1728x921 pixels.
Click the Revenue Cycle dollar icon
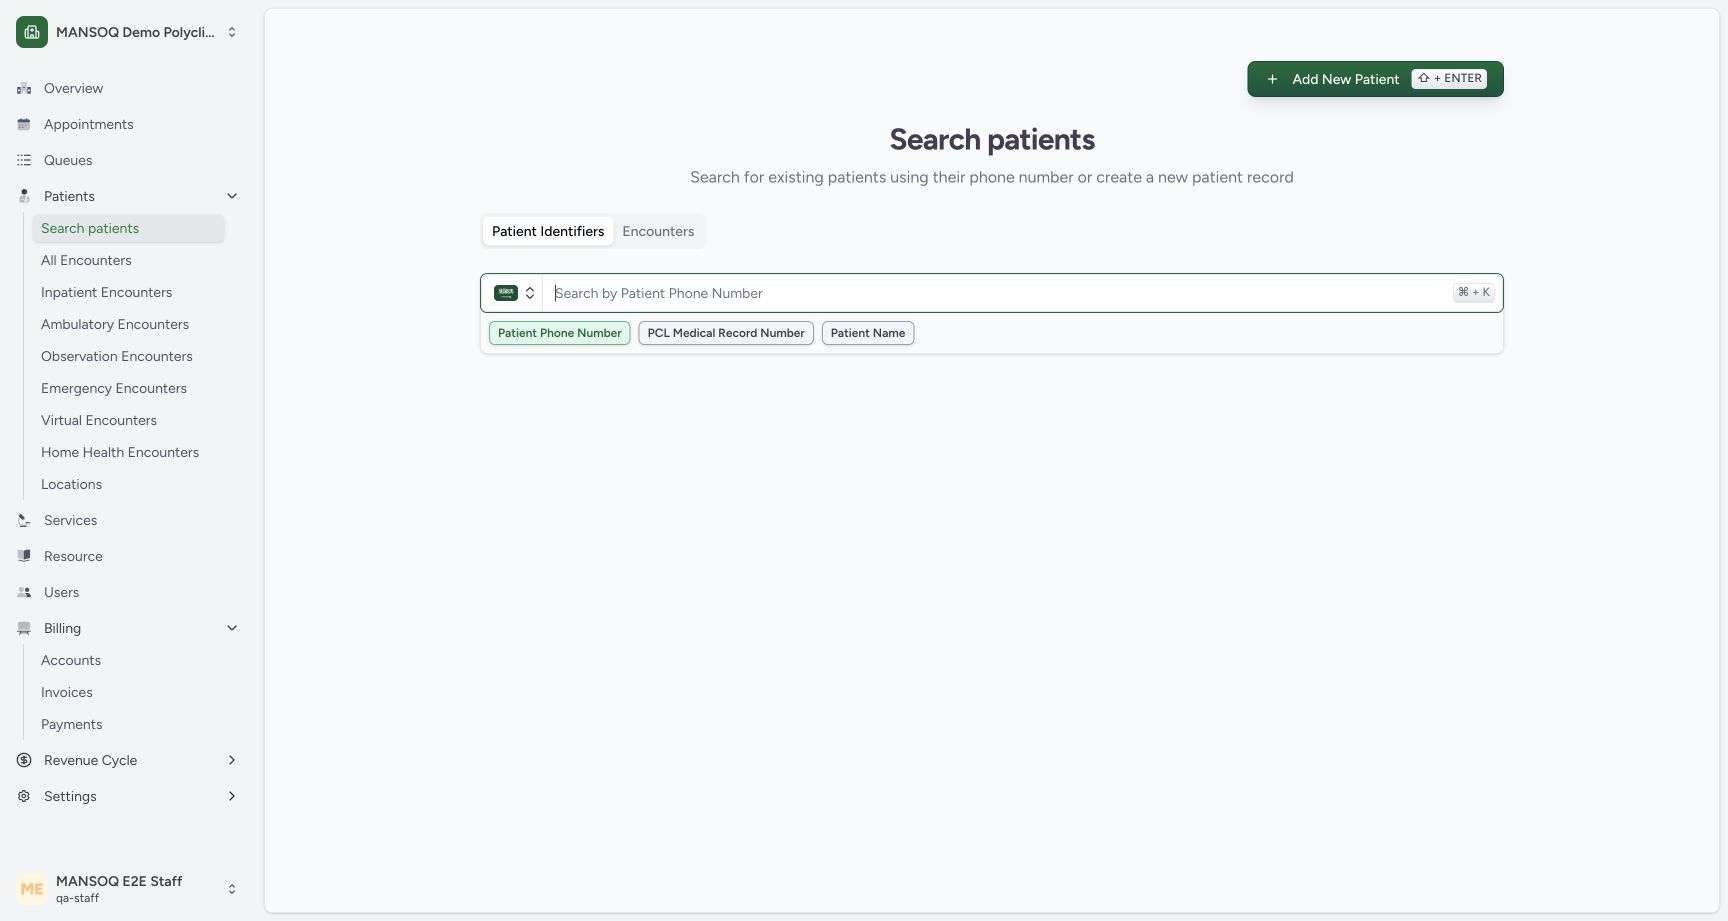pyautogui.click(x=24, y=760)
